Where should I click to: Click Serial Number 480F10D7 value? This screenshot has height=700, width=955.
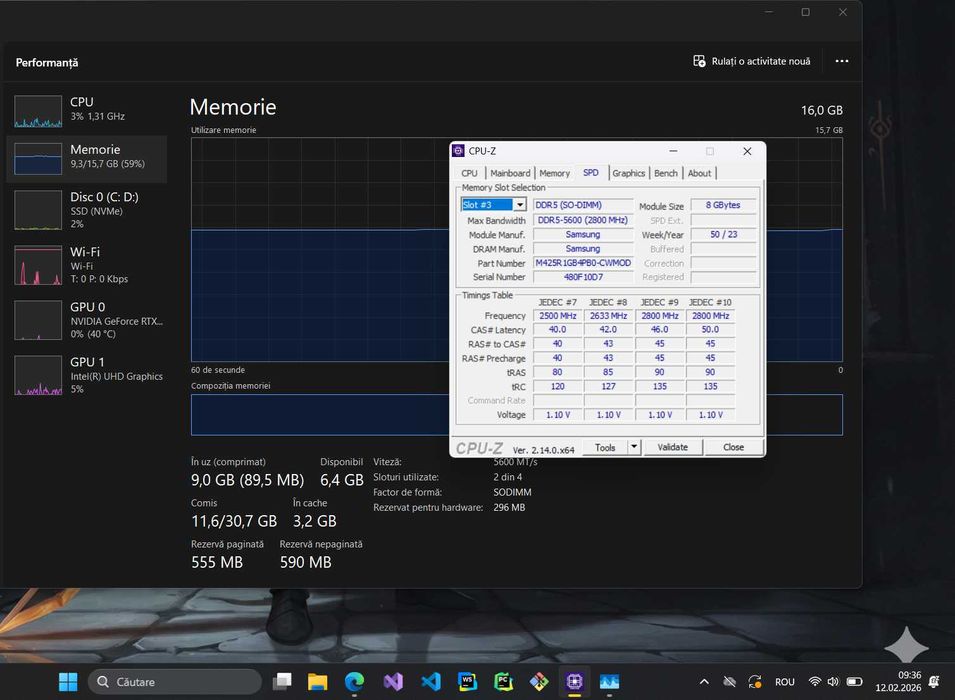[583, 277]
